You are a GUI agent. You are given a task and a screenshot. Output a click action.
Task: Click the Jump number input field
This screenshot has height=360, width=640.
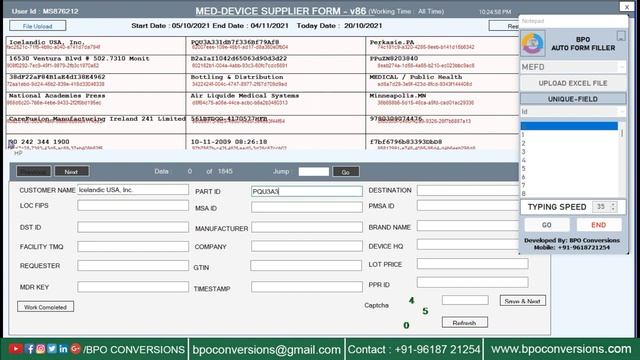pos(313,171)
